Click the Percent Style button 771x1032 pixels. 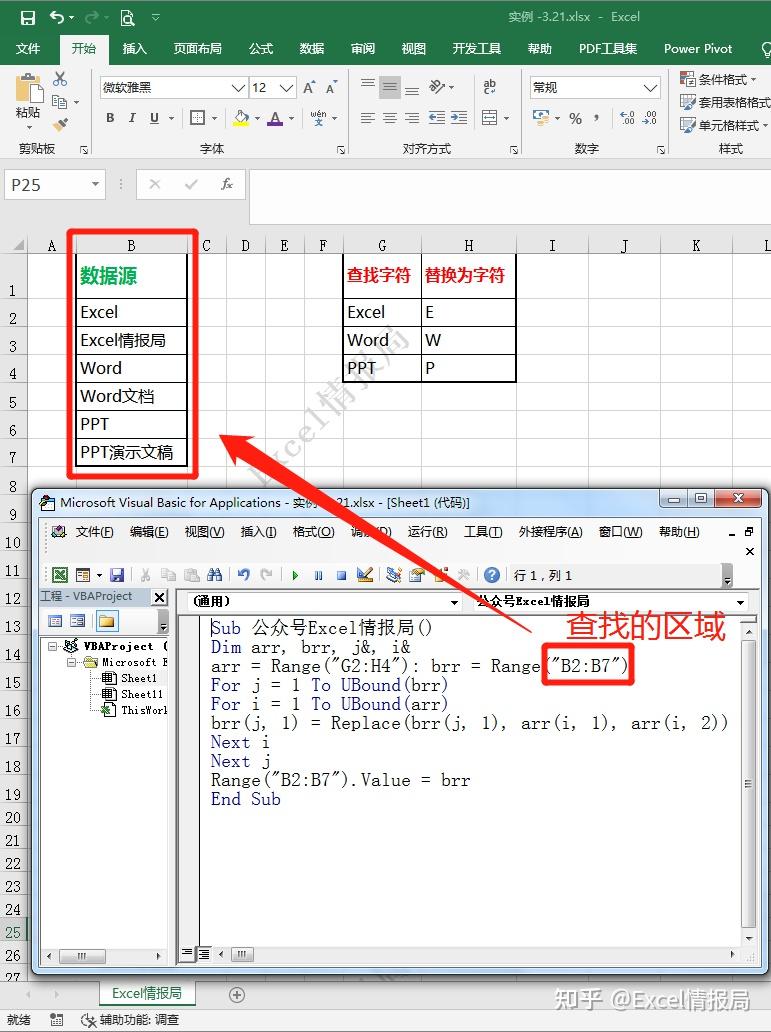click(575, 118)
